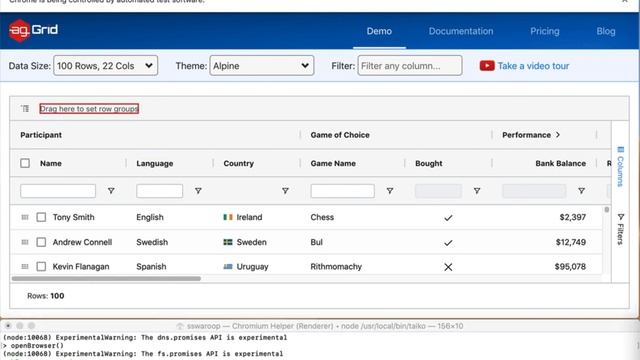Image resolution: width=640 pixels, height=360 pixels.
Task: Click the terminal window title bar text
Action: (325, 326)
